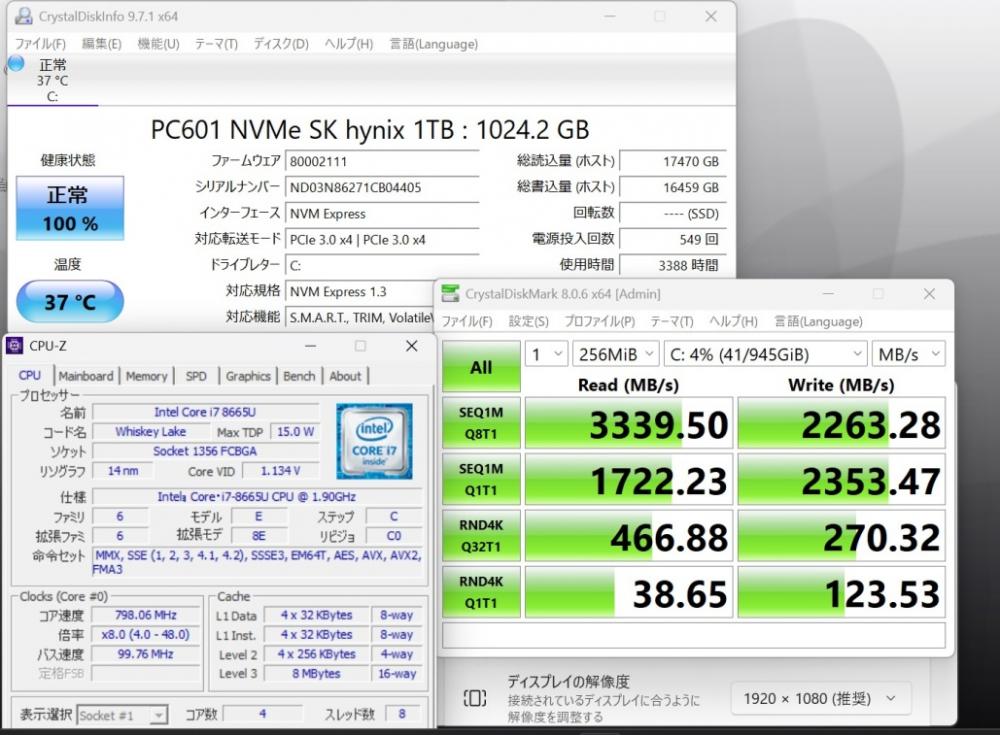
Task: Open ファイル(F) menu in CrystalDiskInfo
Action: point(40,43)
